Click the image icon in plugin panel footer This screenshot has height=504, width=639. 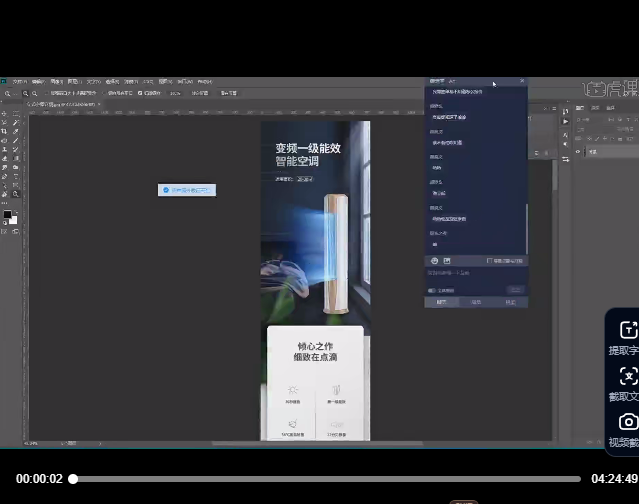(447, 261)
